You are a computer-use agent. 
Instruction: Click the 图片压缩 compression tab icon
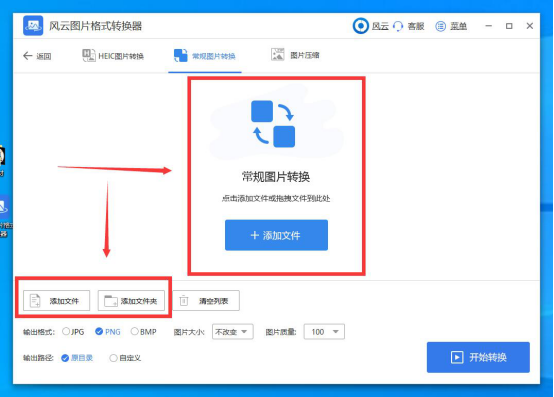point(277,55)
